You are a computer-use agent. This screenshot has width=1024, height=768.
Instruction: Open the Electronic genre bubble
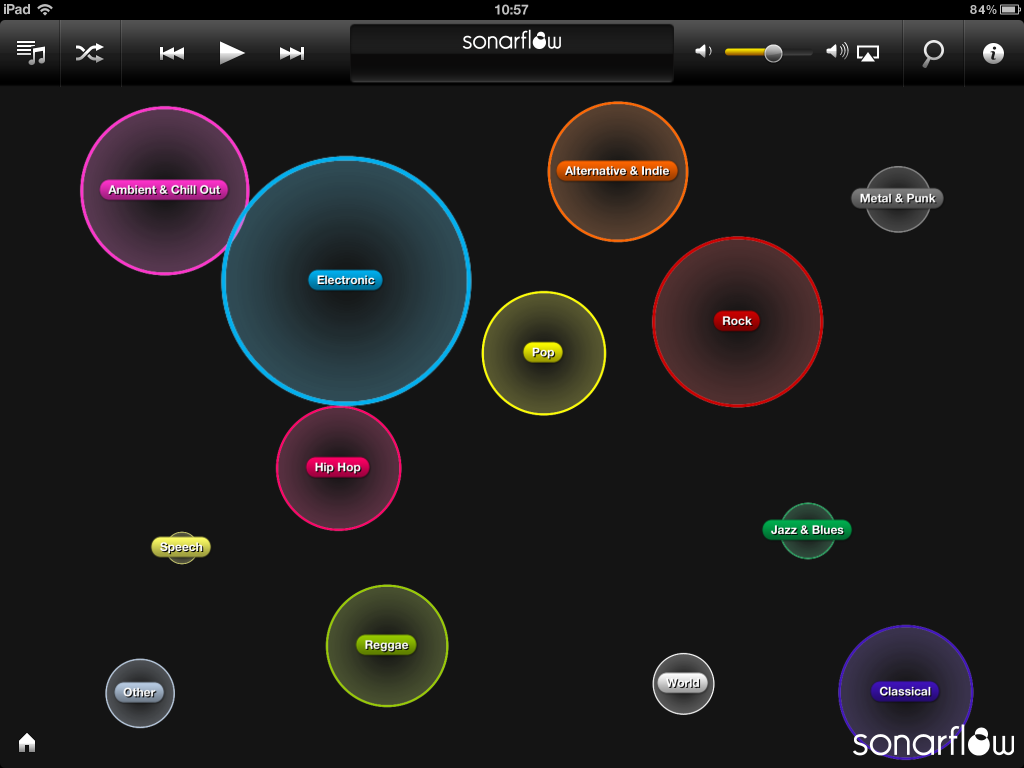point(346,281)
